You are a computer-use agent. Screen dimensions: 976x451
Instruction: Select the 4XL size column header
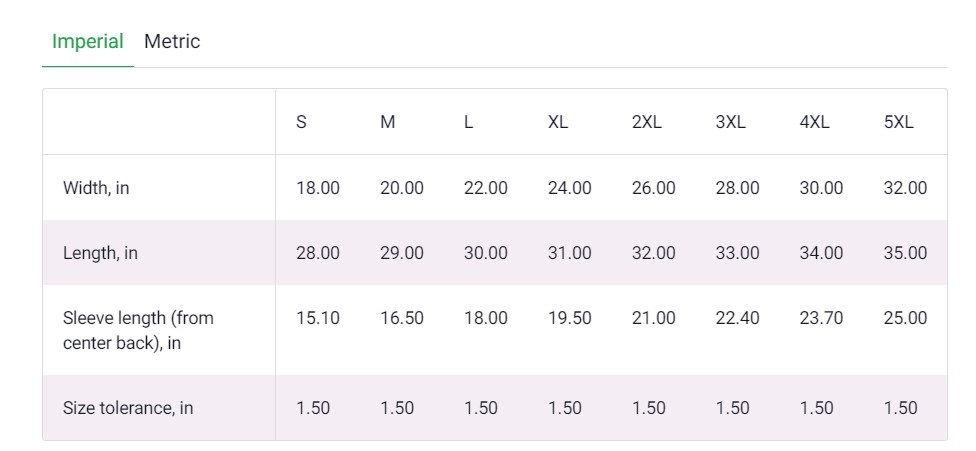tap(814, 123)
